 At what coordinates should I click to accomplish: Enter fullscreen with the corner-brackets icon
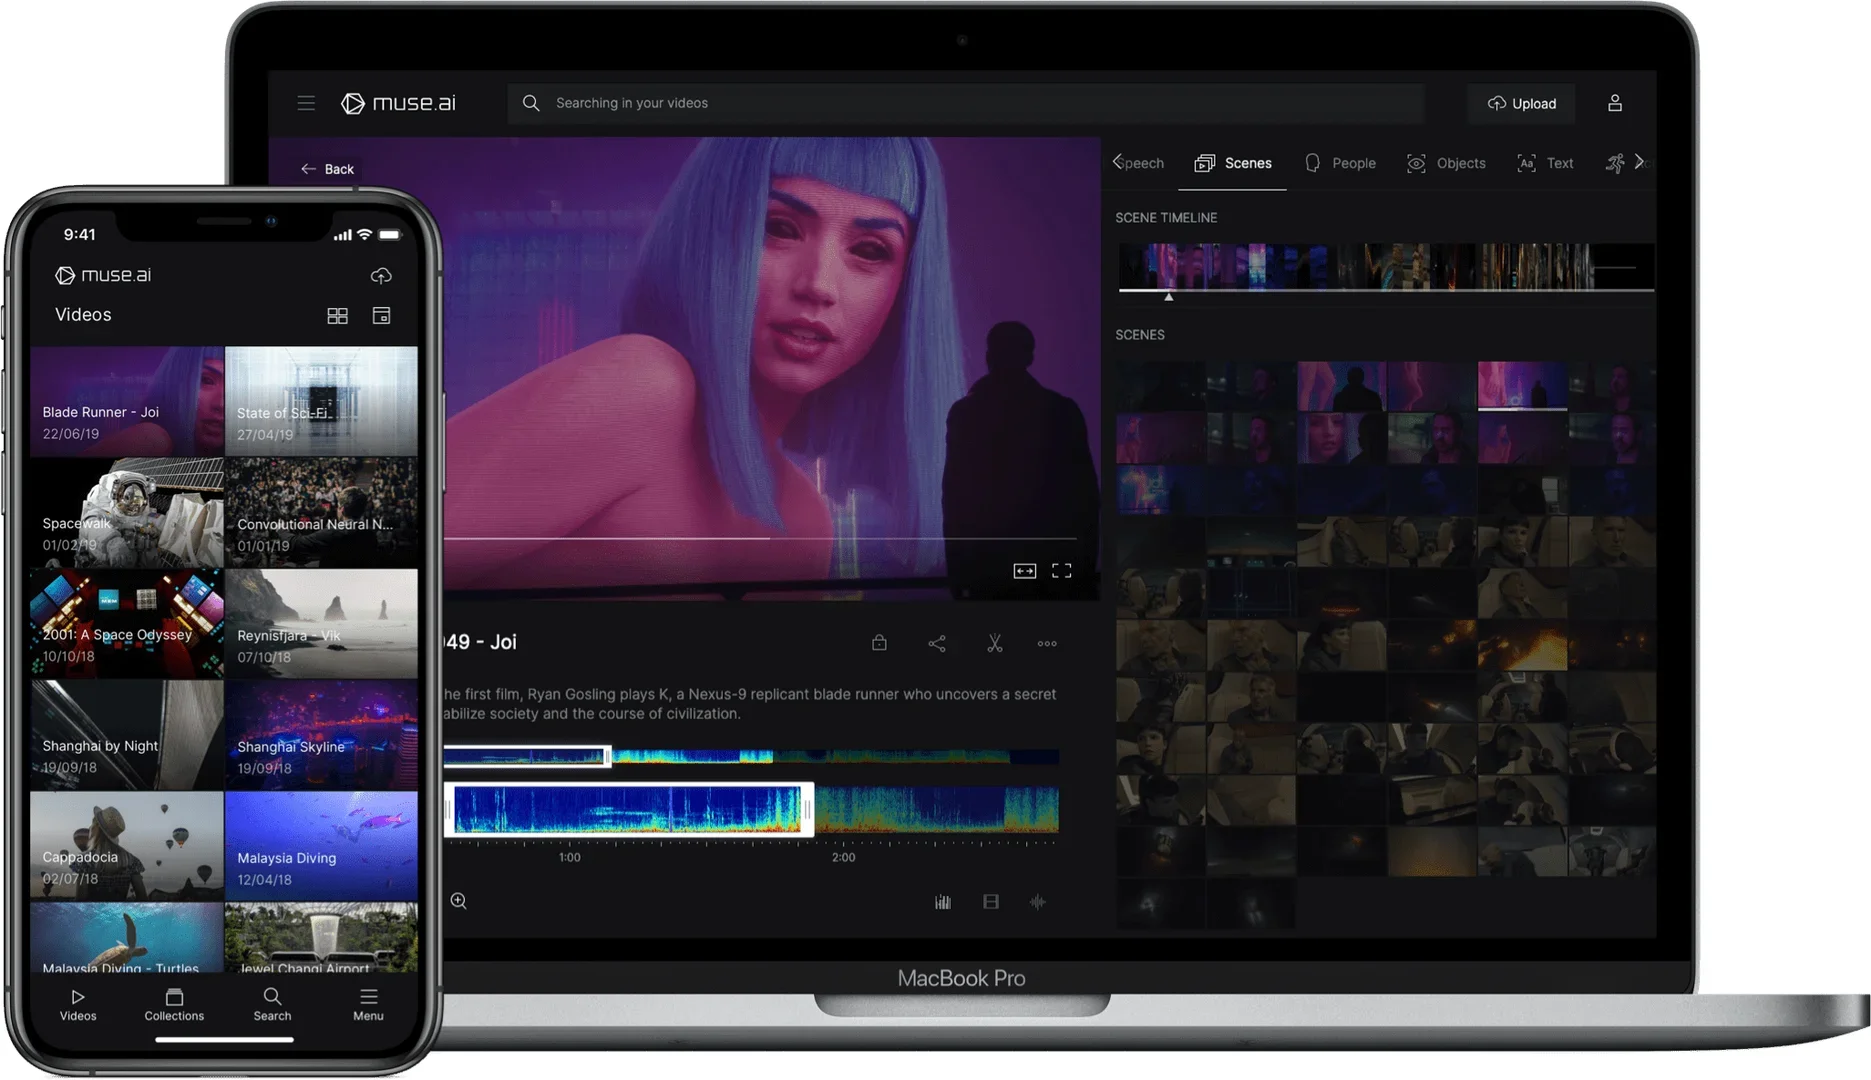1061,571
